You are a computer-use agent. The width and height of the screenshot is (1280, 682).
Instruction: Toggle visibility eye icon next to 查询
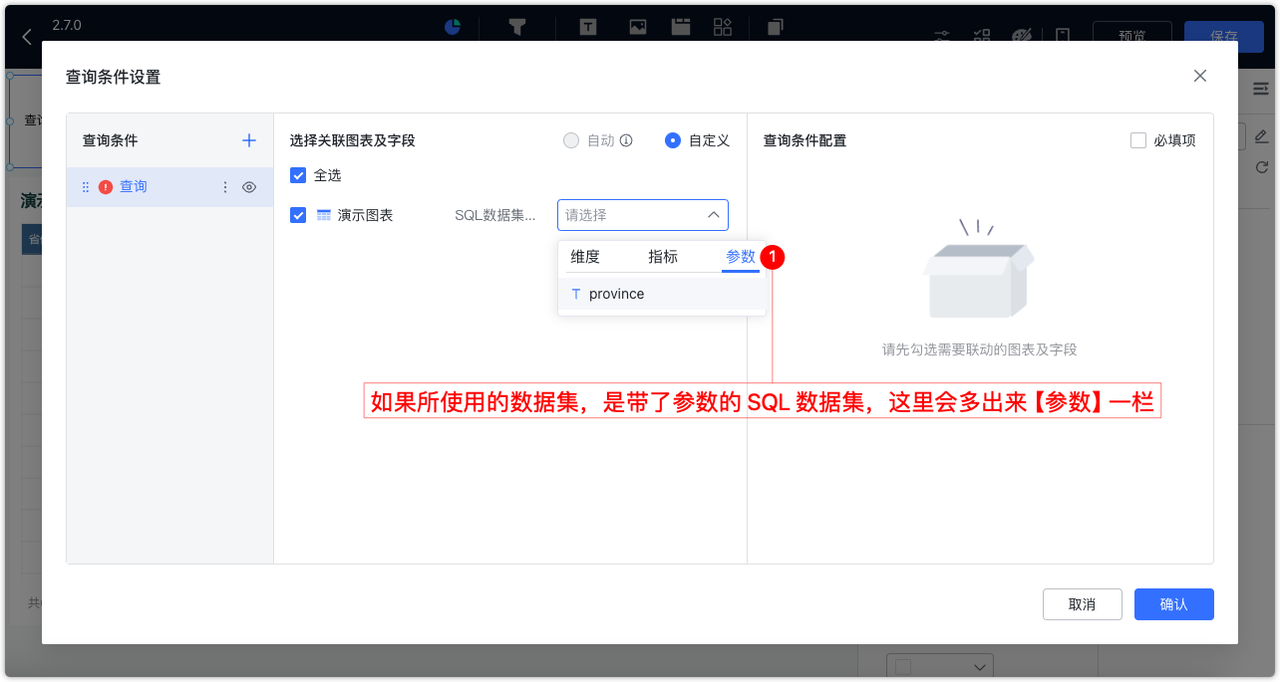(248, 187)
